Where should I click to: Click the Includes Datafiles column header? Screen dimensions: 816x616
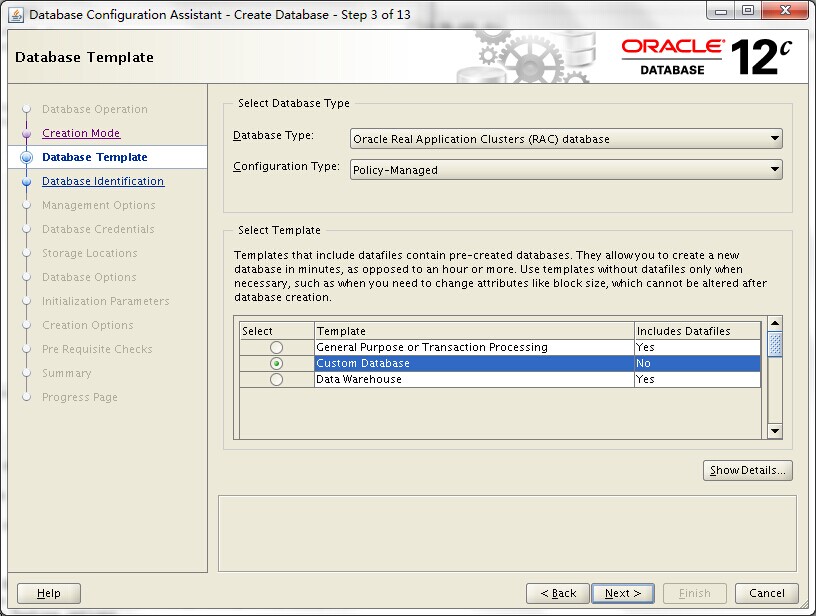coord(698,331)
